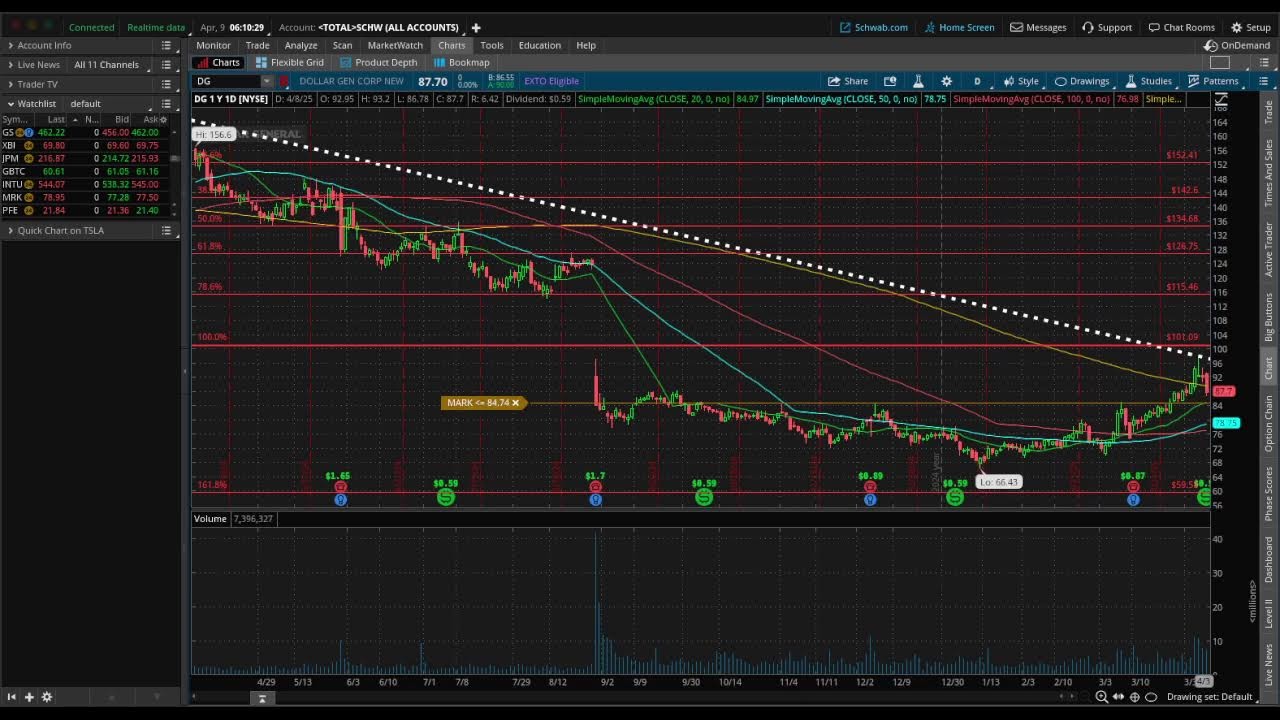Open watchlist default selector
The height and width of the screenshot is (720, 1280).
point(109,104)
